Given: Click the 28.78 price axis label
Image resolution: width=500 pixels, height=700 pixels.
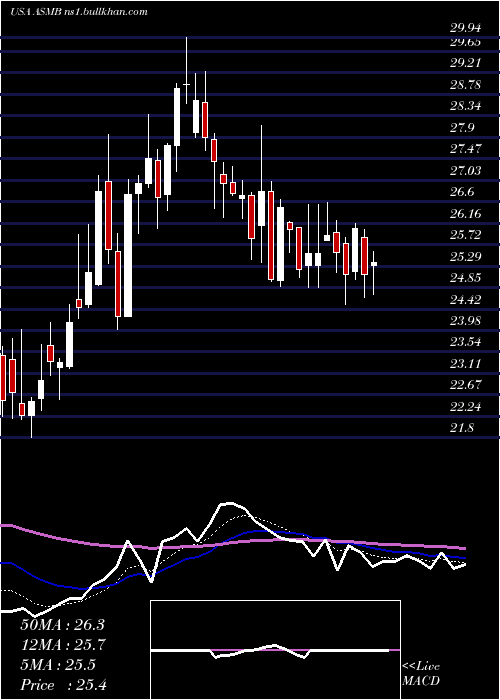Looking at the screenshot, I should [466, 84].
